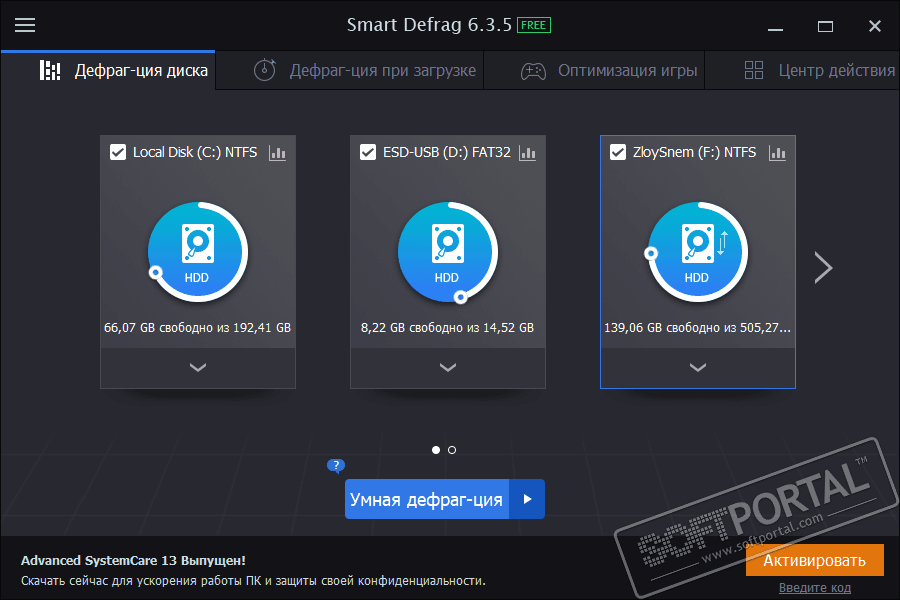Open the defrag mode dropdown arrow
Viewport: 900px width, 600px height.
527,499
